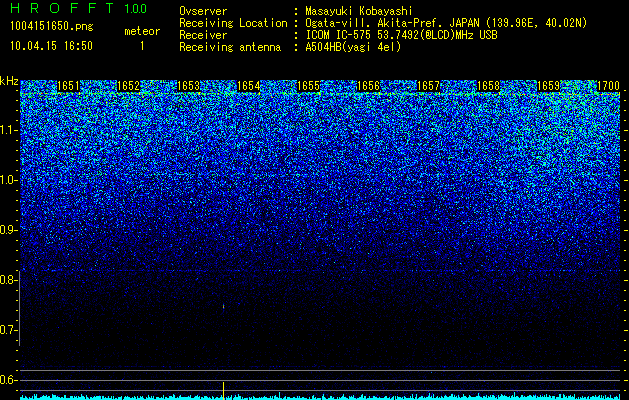629x400 pixels.
Task: Click the 0.7 kHz axis label
Action: coord(9,330)
